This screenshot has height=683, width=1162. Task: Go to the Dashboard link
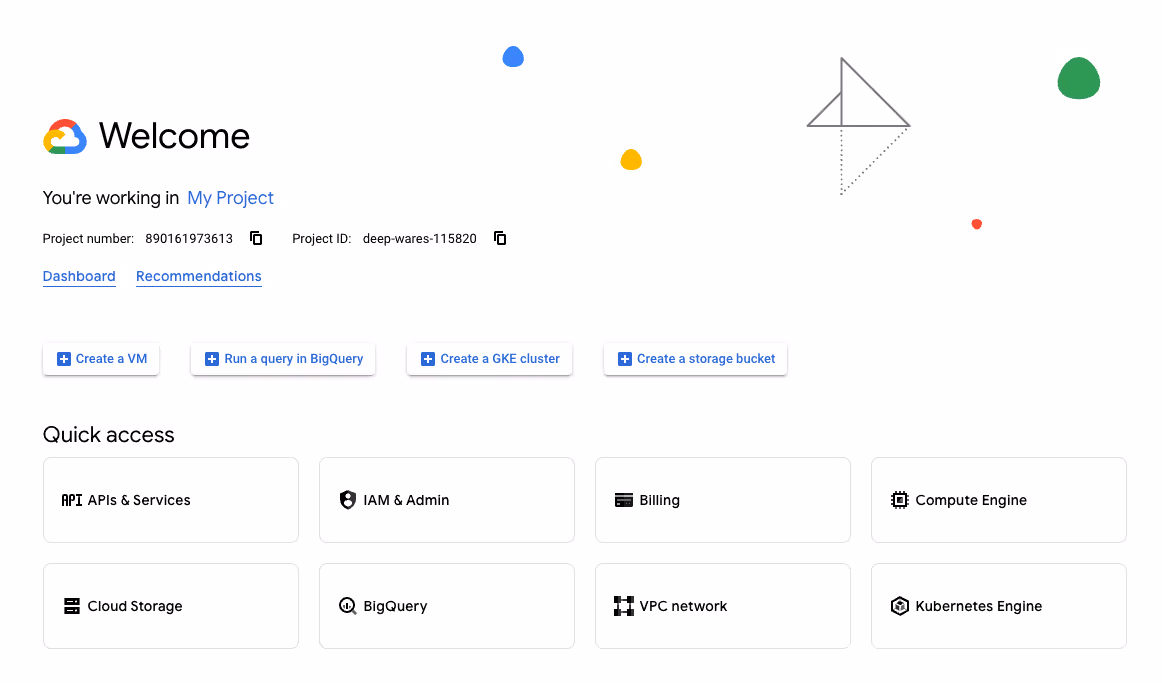coord(79,276)
